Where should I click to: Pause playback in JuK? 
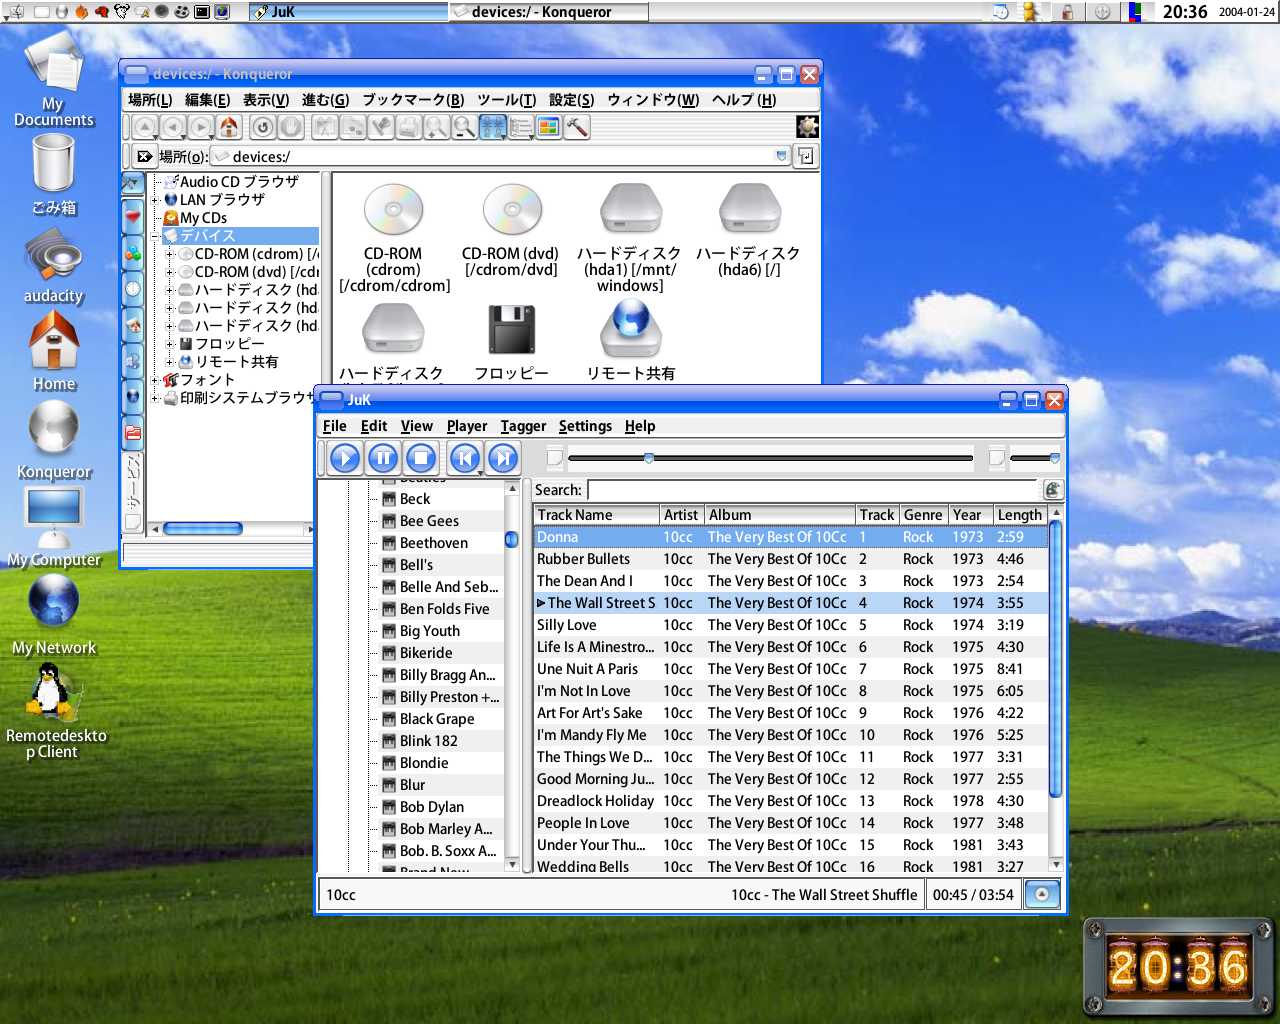click(x=383, y=458)
